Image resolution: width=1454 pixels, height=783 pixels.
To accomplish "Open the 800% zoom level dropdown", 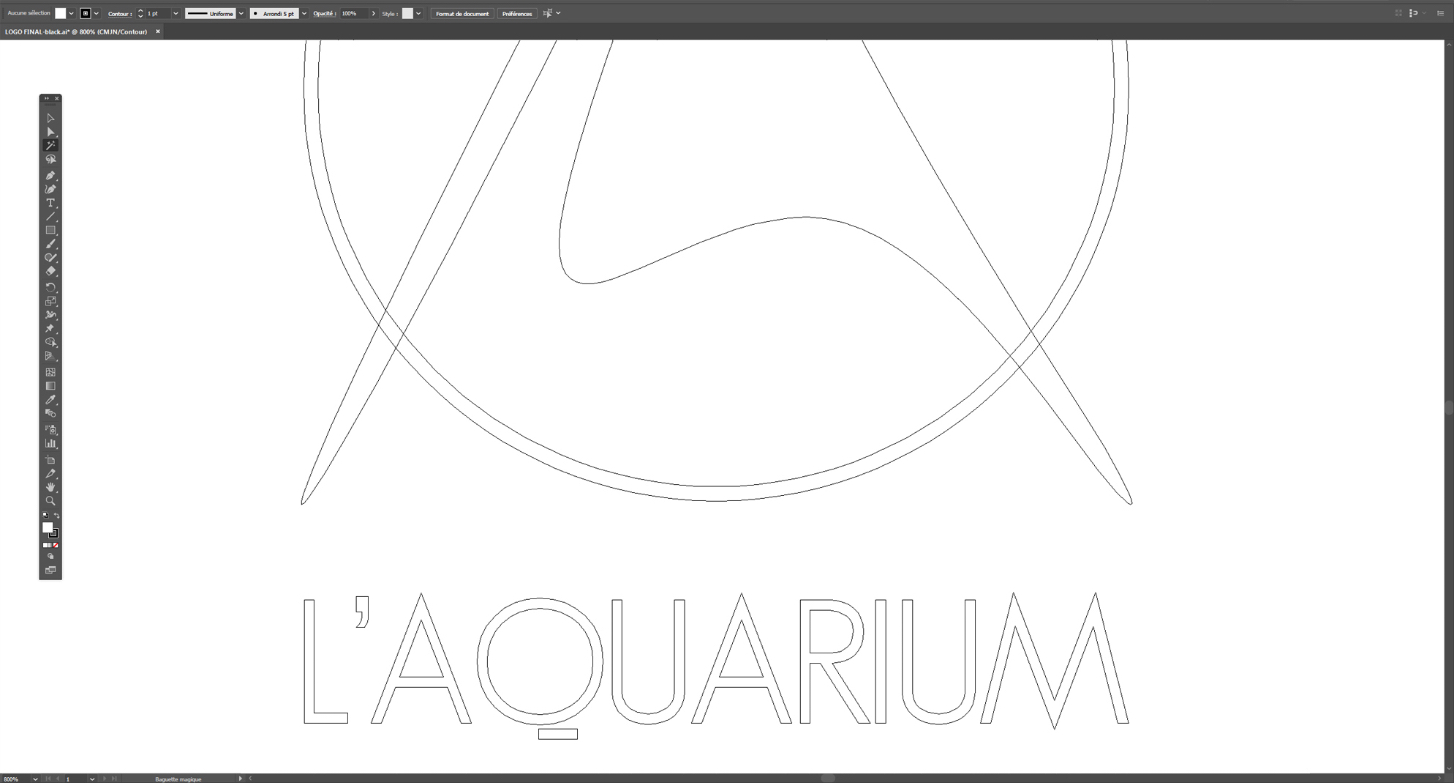I will 35,779.
